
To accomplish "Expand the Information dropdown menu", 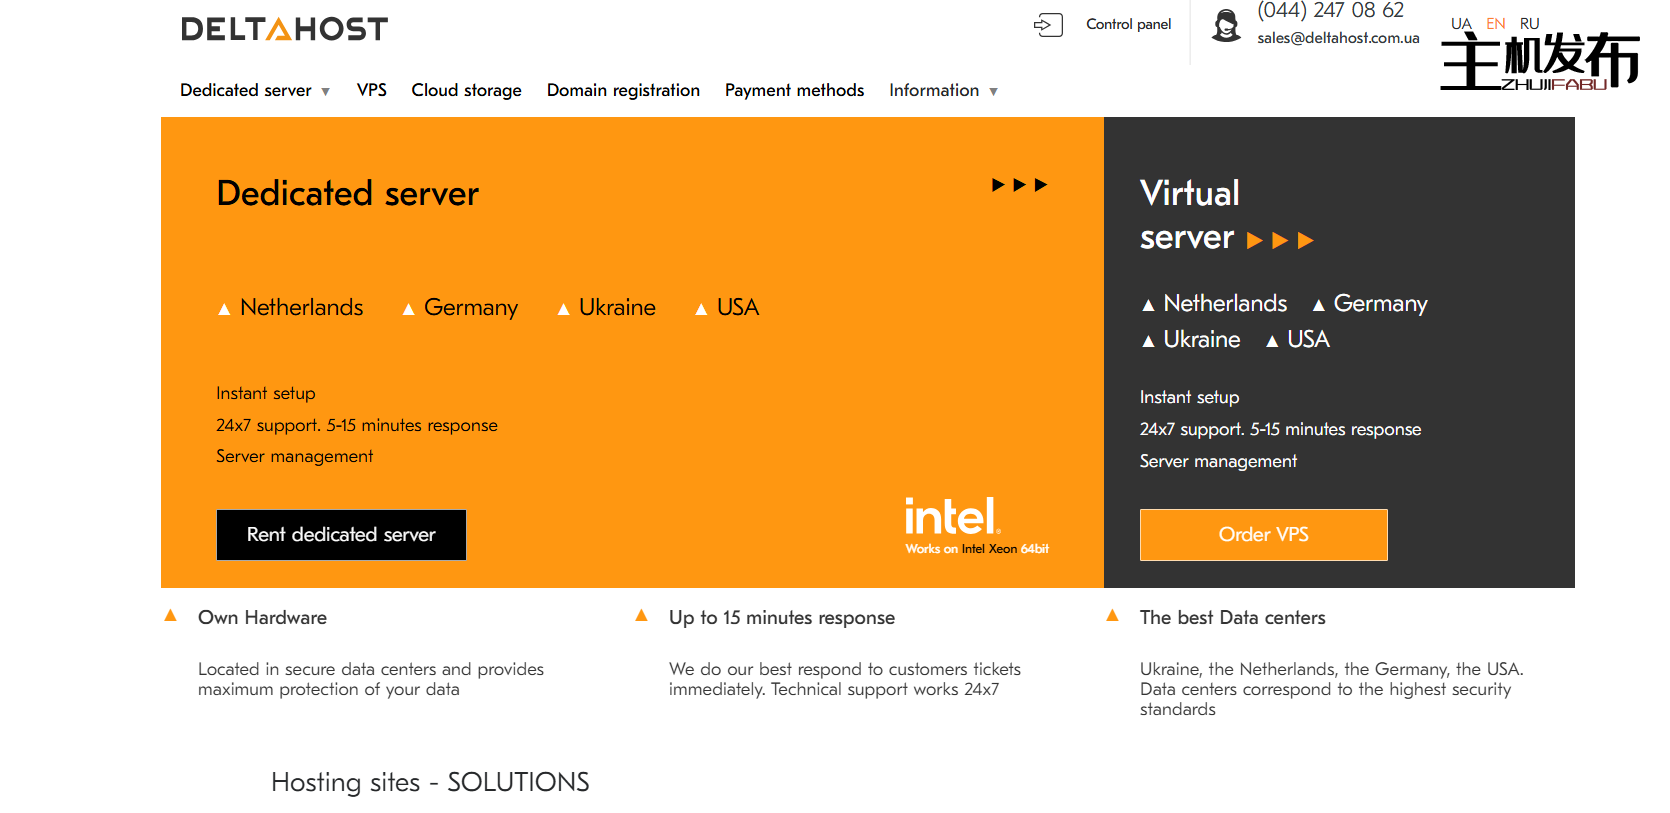I will (x=942, y=91).
